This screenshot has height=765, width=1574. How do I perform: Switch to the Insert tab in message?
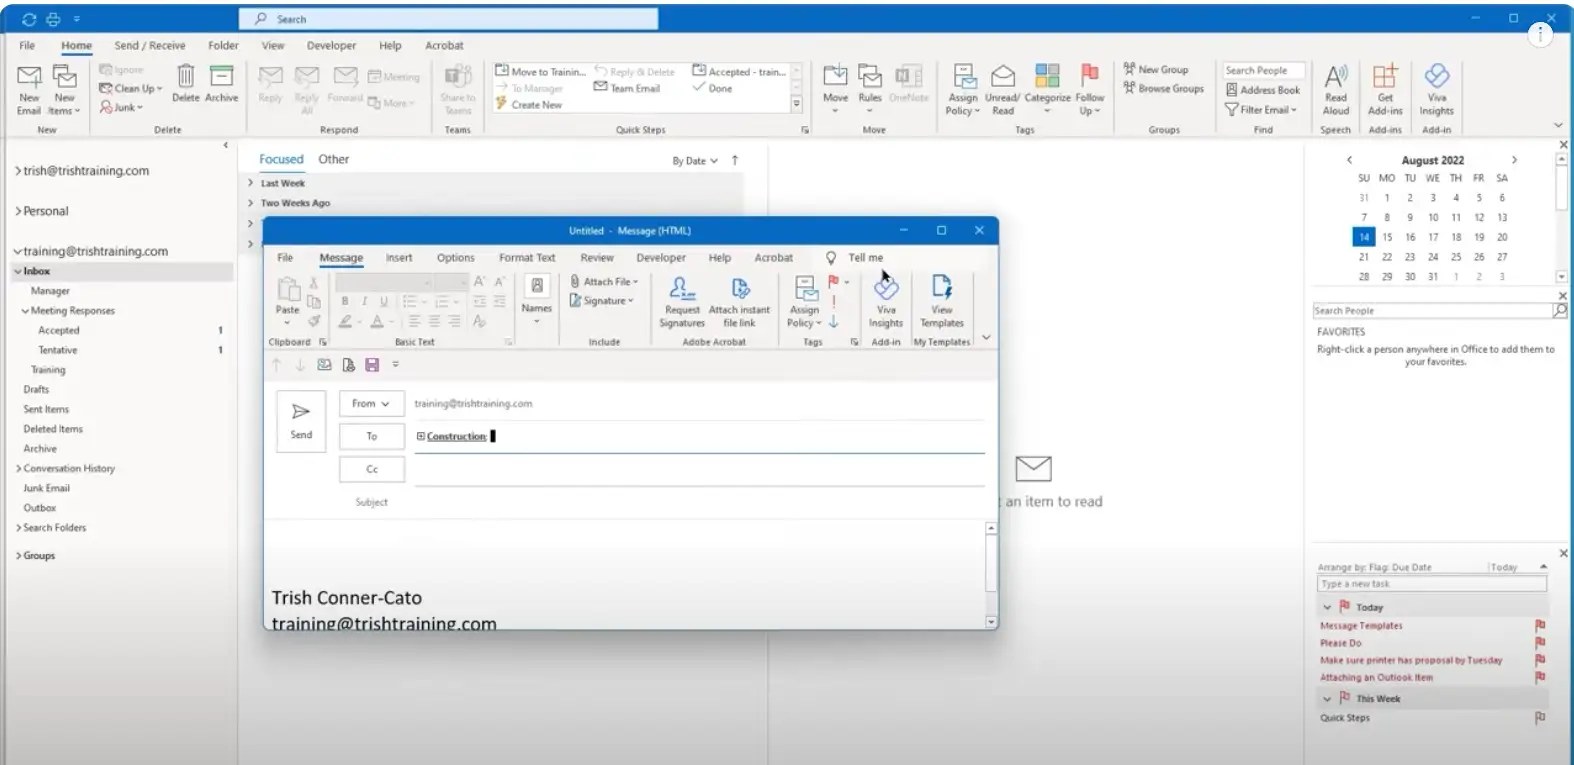(399, 258)
